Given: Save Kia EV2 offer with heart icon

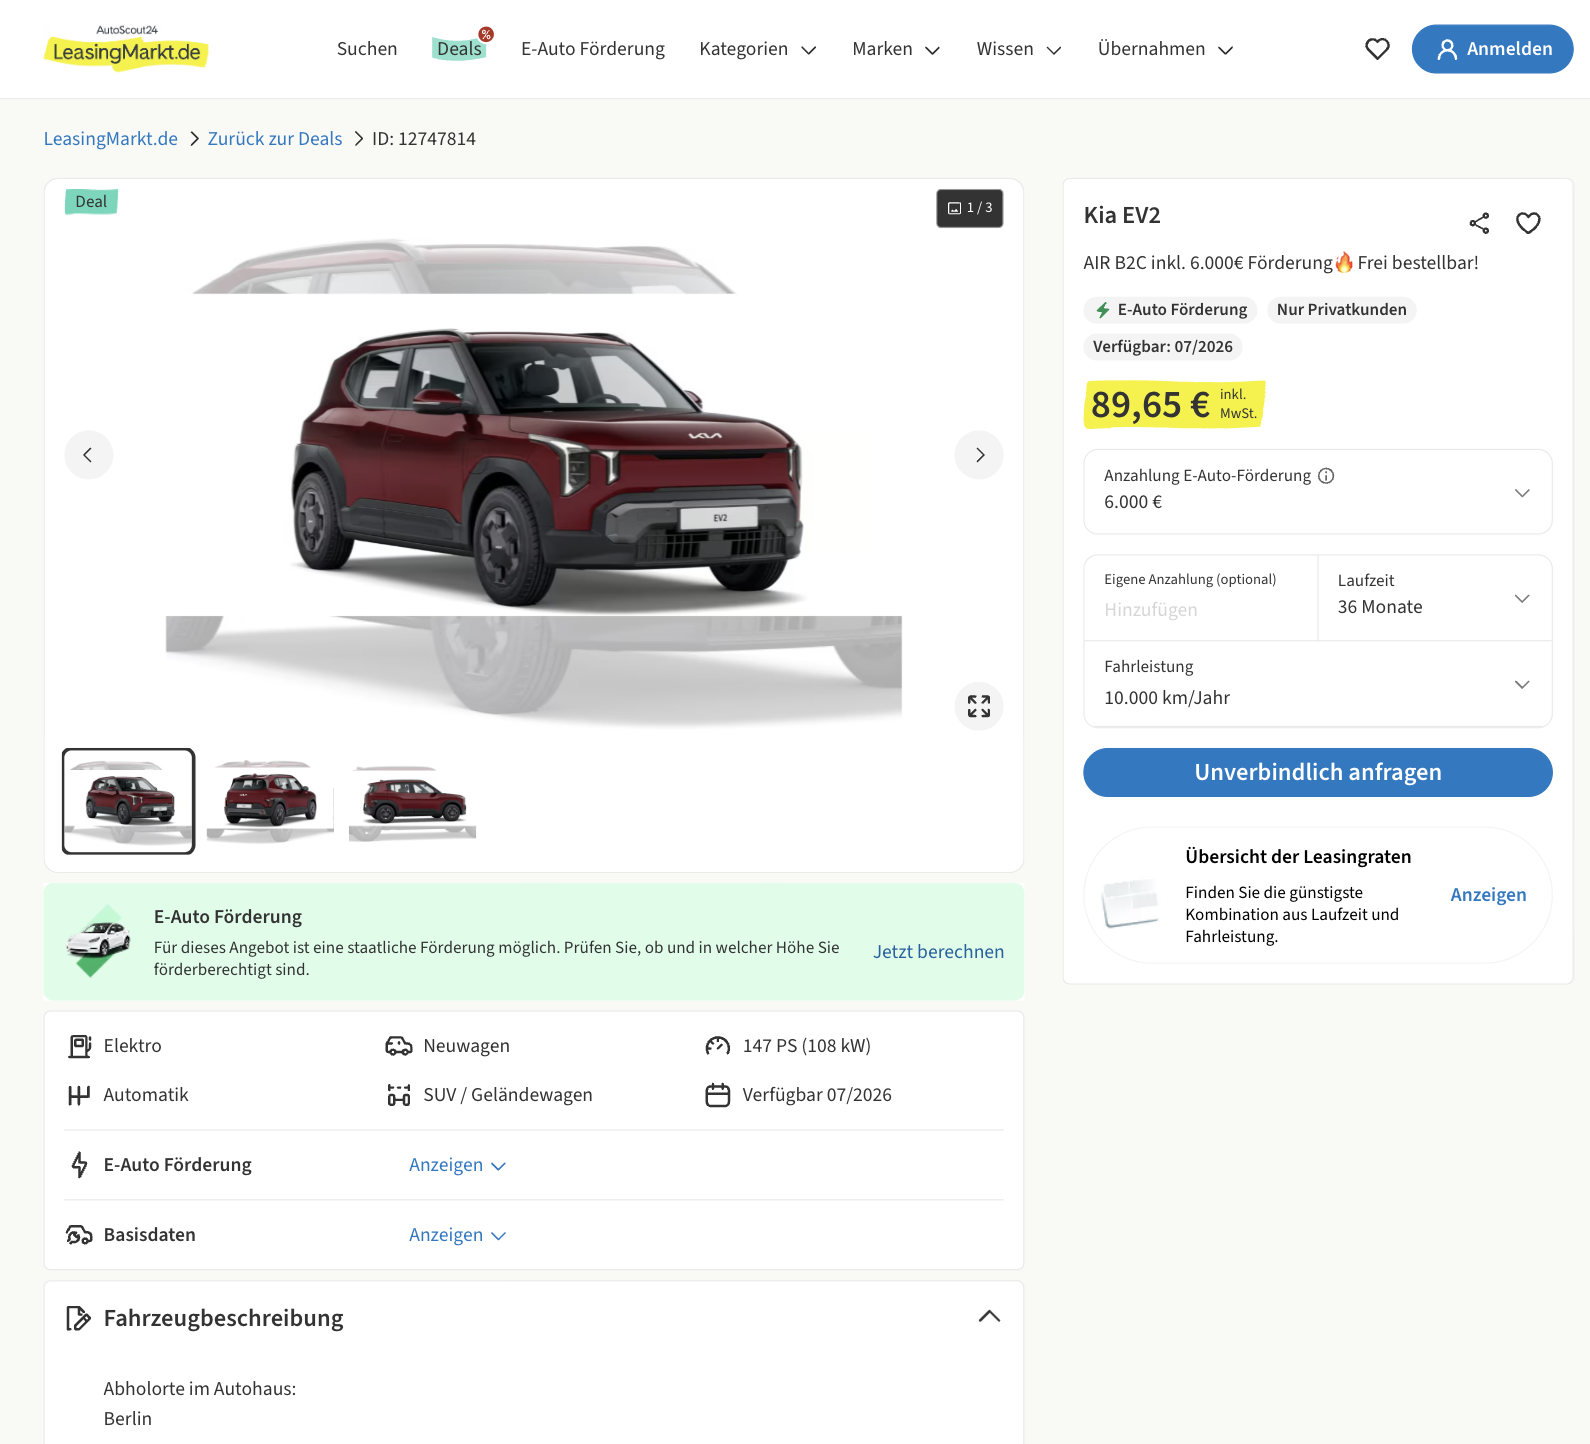Looking at the screenshot, I should 1527,223.
